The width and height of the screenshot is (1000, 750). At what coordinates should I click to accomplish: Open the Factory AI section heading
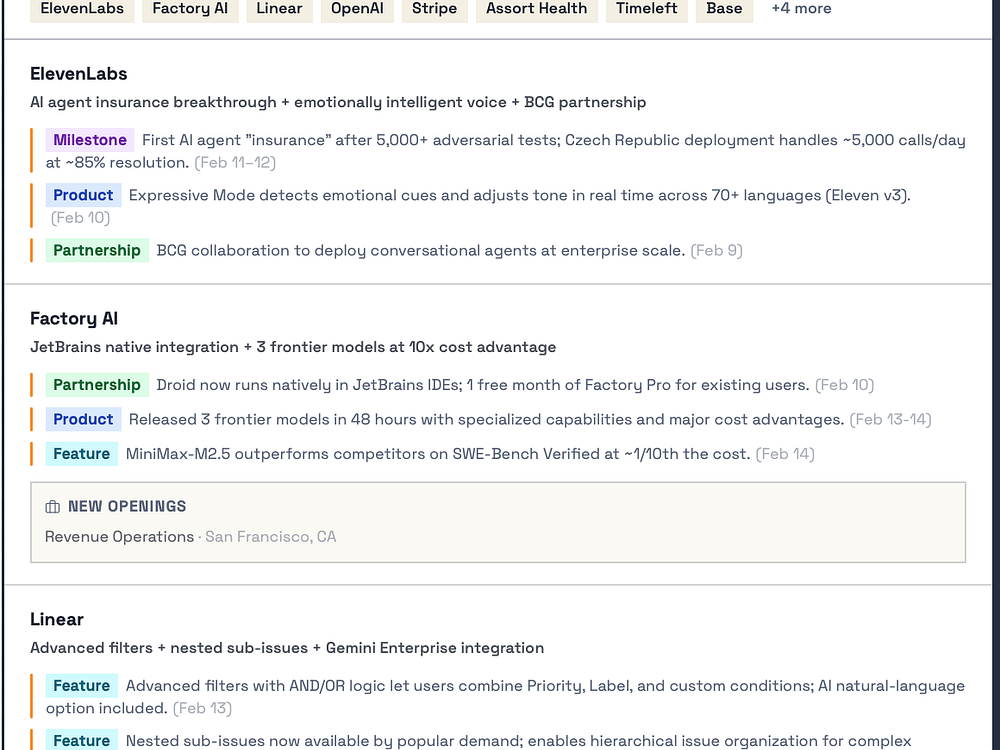coord(74,319)
